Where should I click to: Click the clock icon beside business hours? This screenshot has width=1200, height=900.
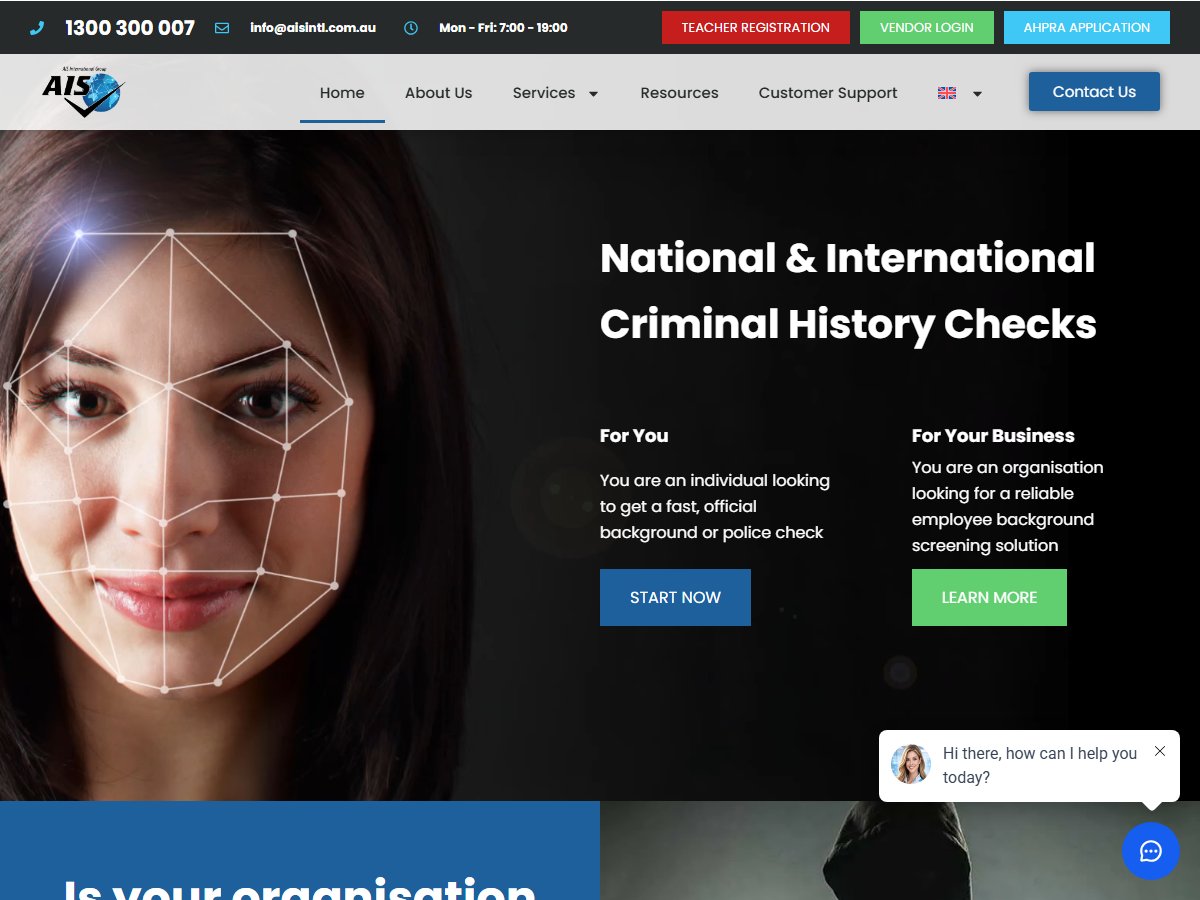[411, 28]
